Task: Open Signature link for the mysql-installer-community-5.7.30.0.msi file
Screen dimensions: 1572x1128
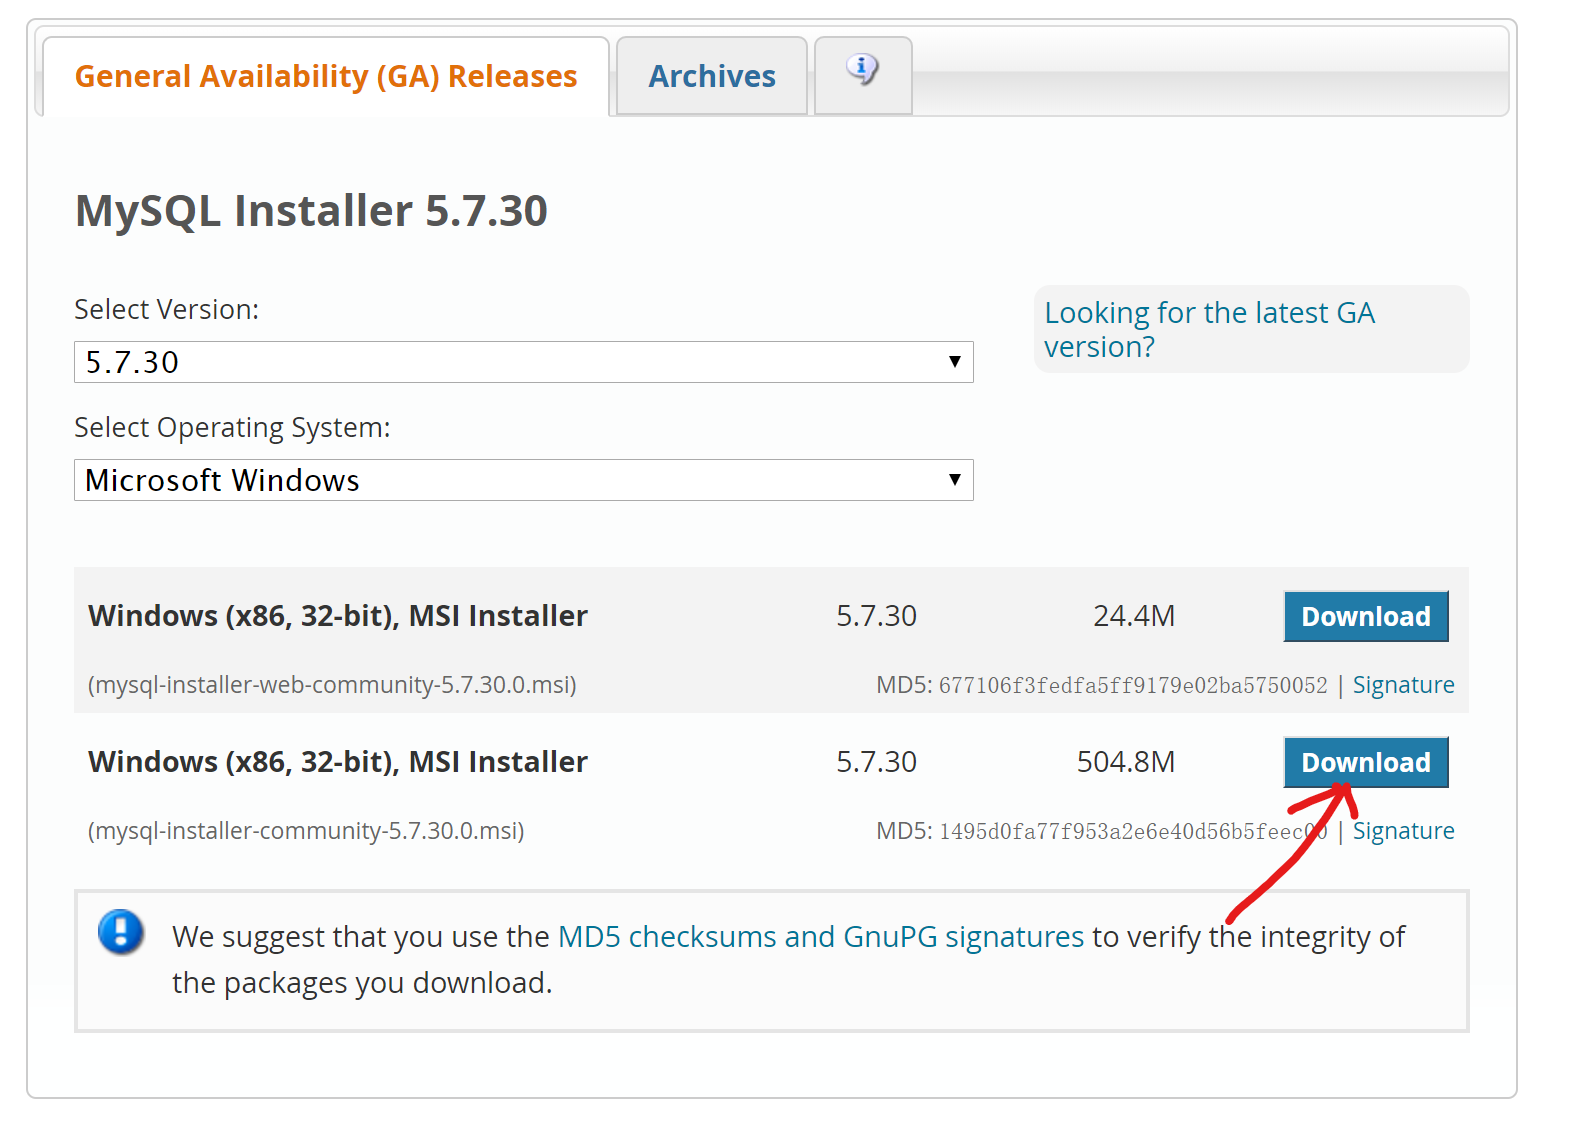Action: [1403, 831]
